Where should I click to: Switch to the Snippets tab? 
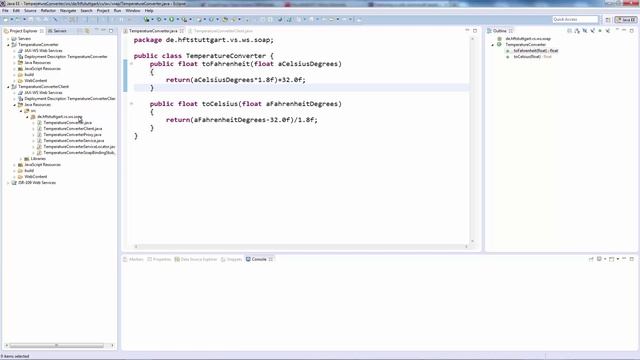pyautogui.click(x=231, y=259)
